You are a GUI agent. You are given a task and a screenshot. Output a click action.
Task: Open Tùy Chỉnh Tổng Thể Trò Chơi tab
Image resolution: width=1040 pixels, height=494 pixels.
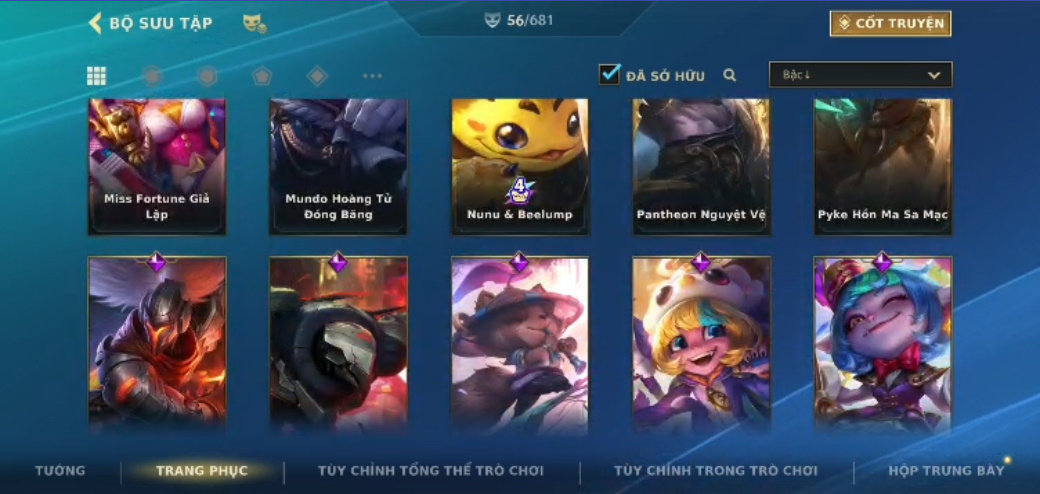(431, 471)
